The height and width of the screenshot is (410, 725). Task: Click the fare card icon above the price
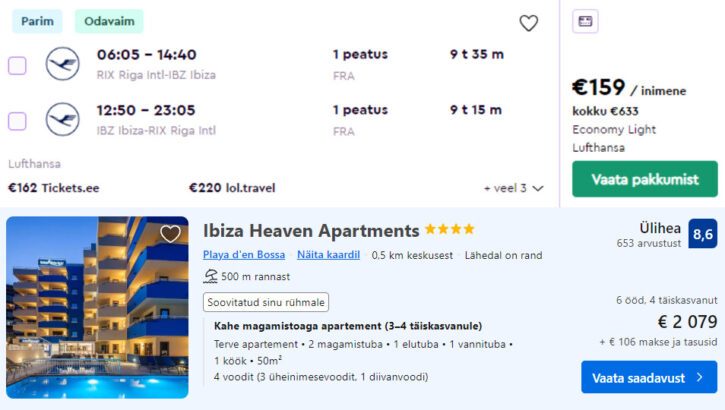click(586, 21)
